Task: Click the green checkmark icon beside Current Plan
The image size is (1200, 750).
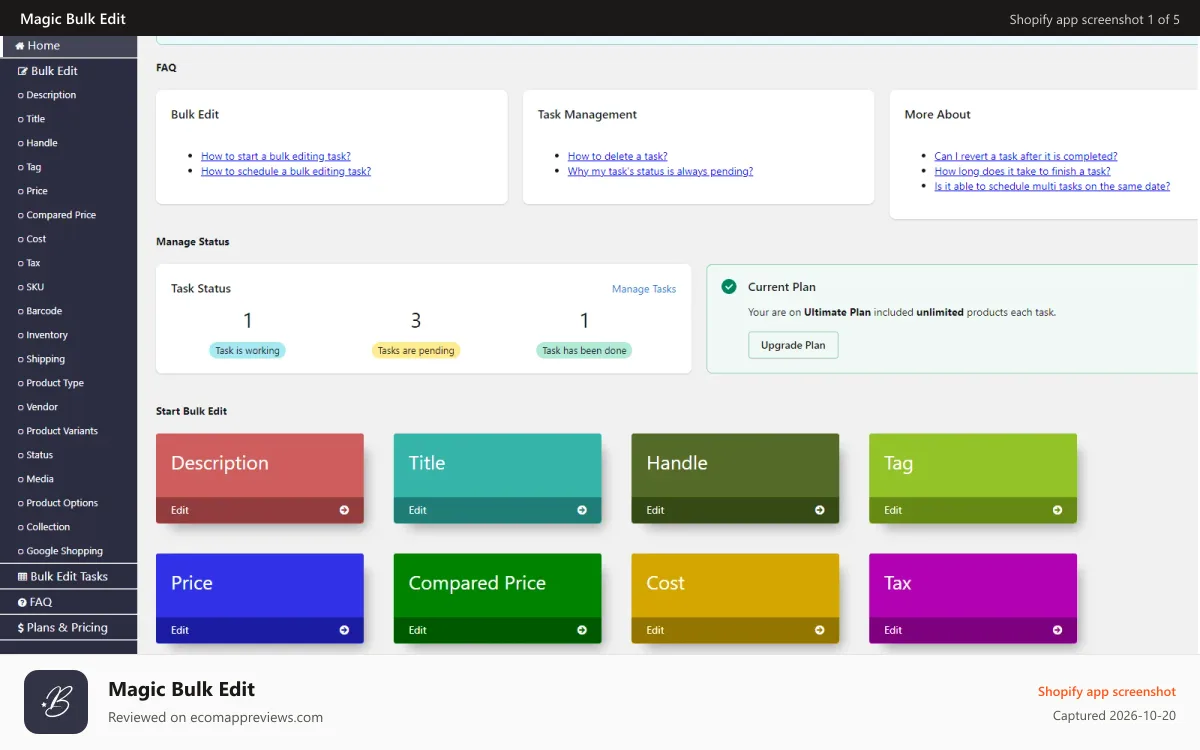Action: 729,287
